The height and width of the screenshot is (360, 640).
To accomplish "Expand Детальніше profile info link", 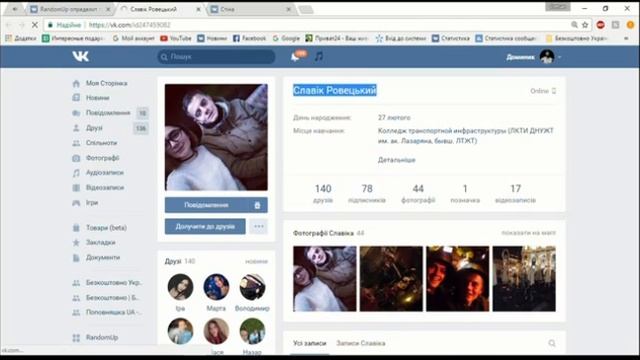I will [x=396, y=160].
